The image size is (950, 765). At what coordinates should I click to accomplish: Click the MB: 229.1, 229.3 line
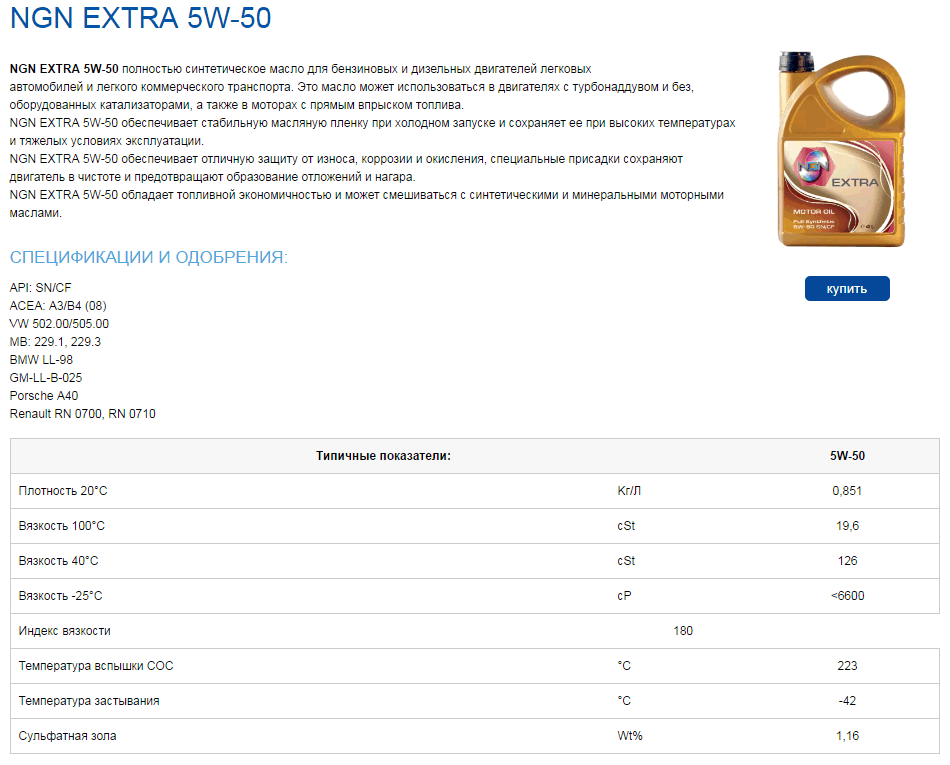coord(55,342)
